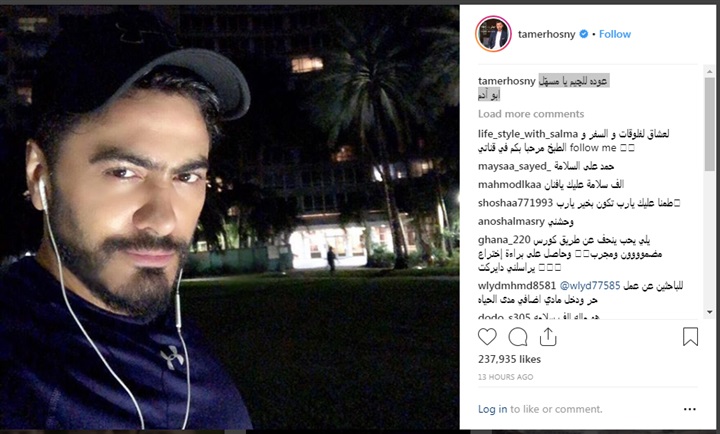Click the 13 hours ago timestamp
The image size is (720, 434).
pos(505,377)
